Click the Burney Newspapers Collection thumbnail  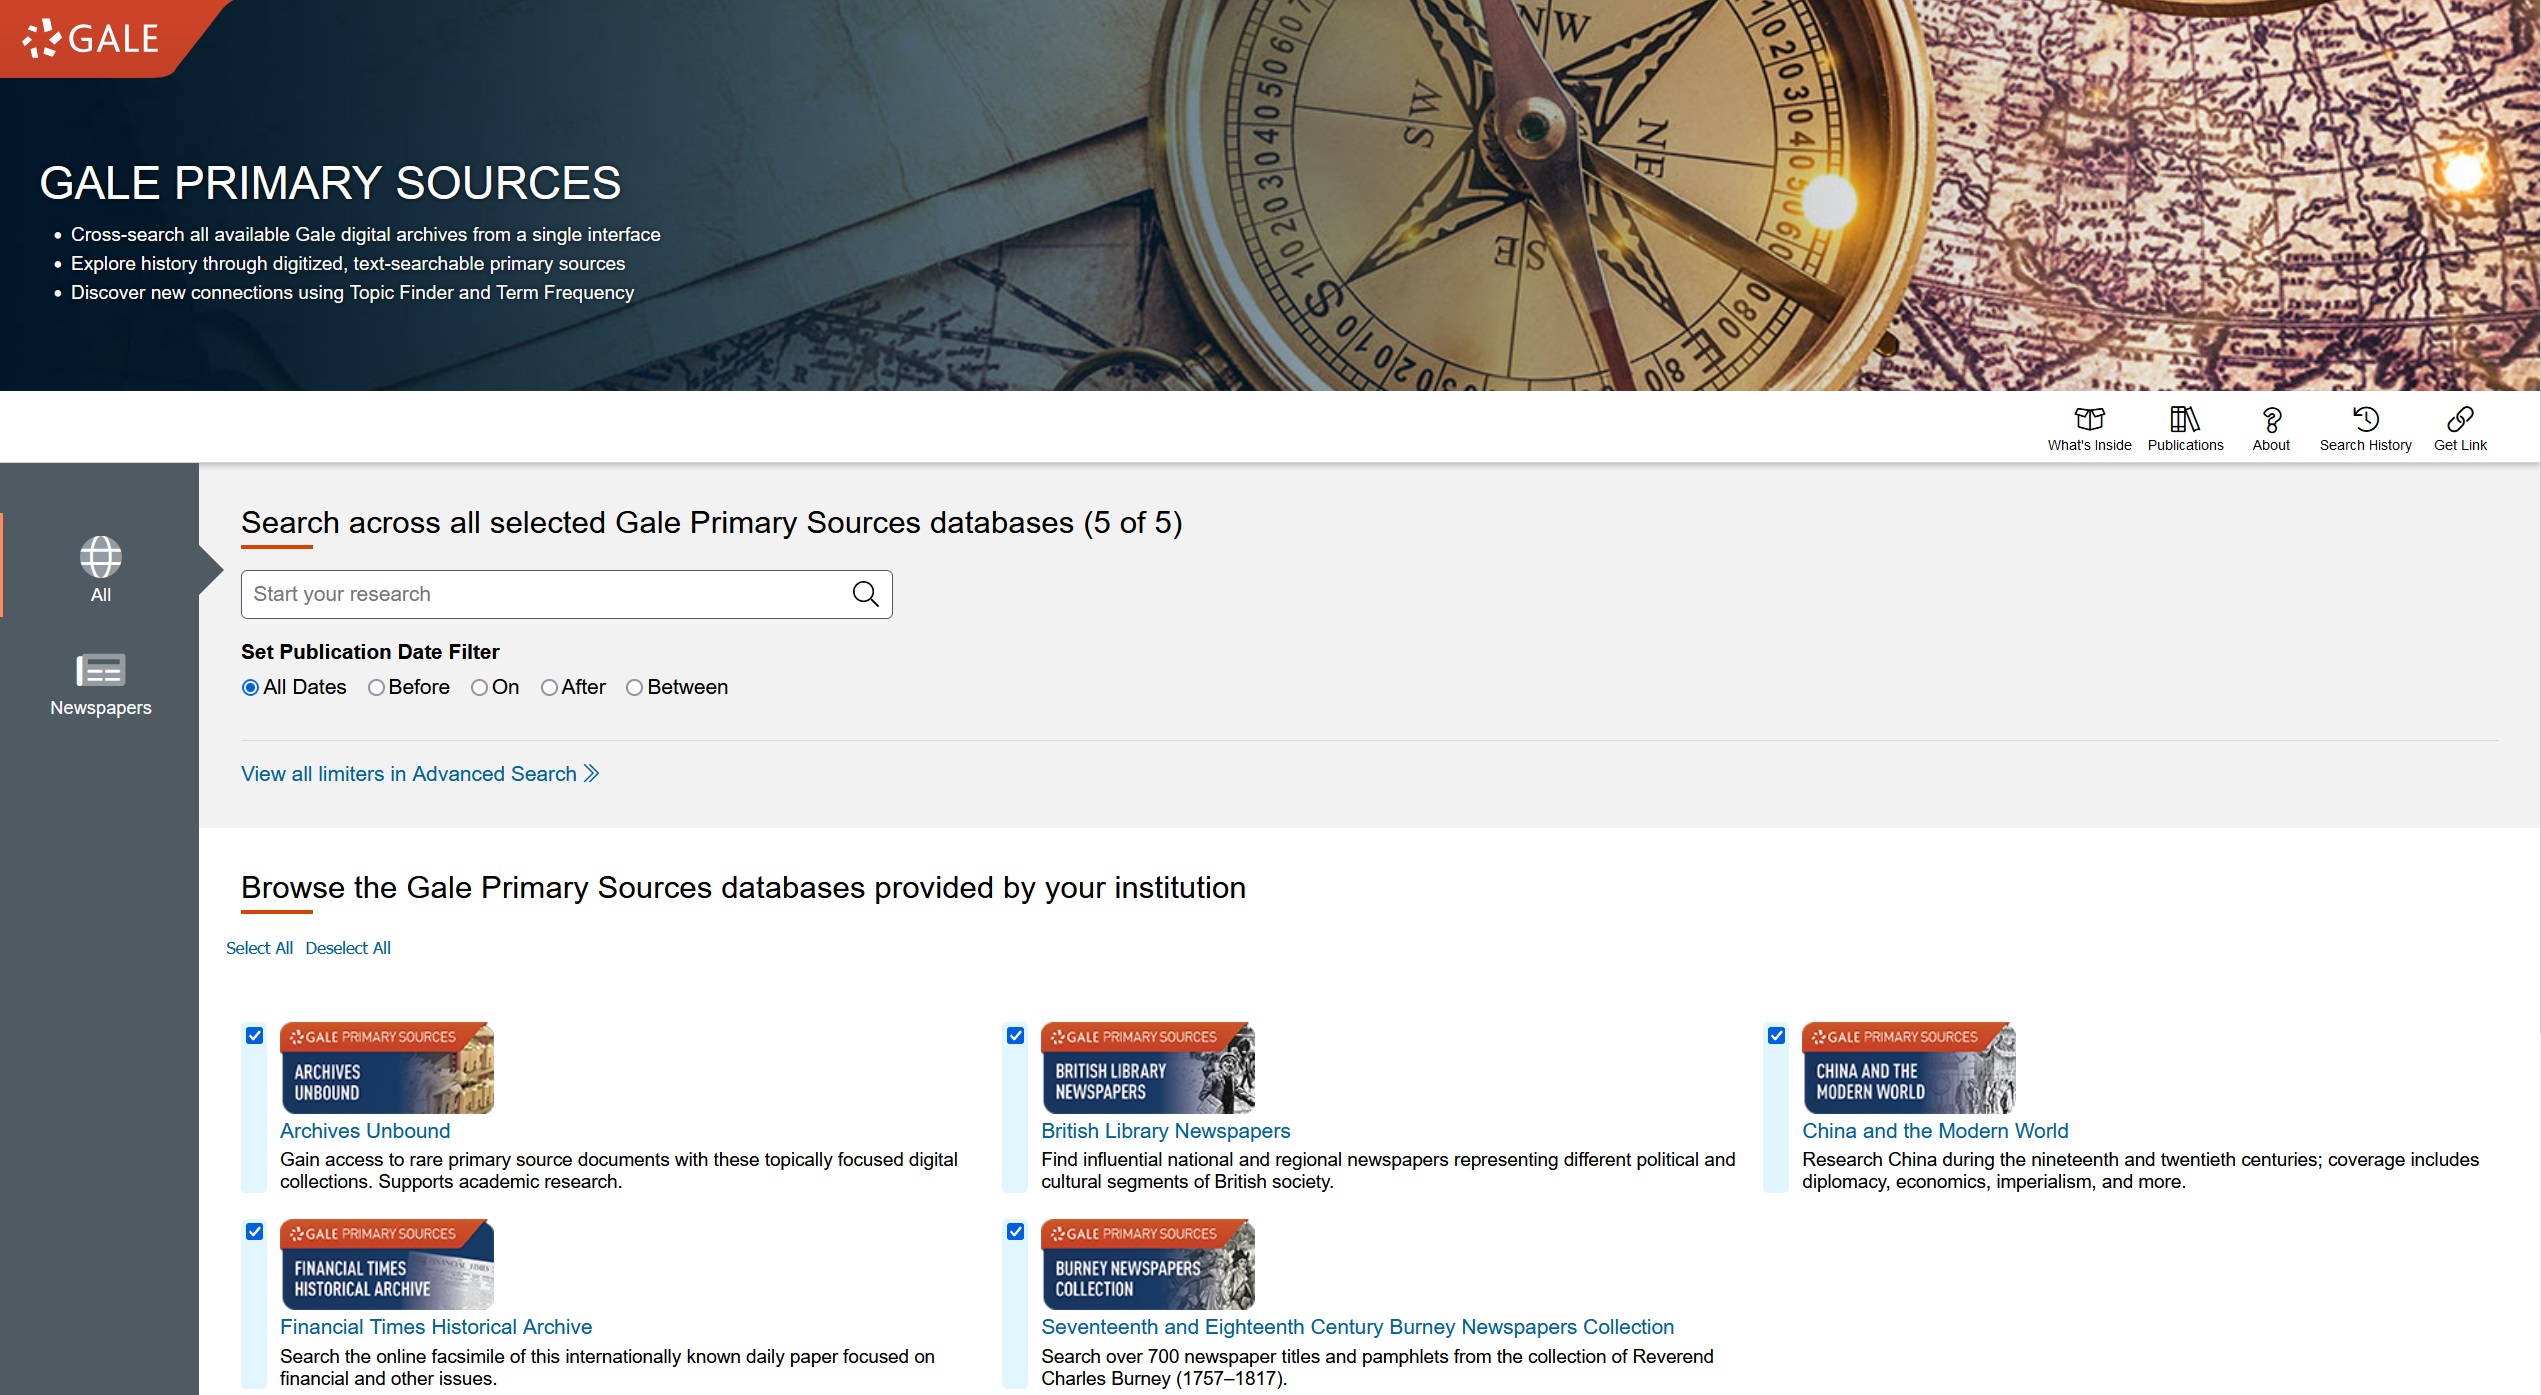click(x=1148, y=1264)
